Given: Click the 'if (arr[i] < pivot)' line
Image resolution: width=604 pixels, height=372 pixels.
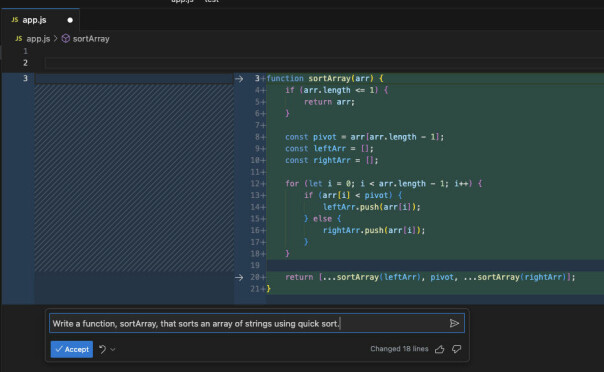Looking at the screenshot, I should [352, 195].
